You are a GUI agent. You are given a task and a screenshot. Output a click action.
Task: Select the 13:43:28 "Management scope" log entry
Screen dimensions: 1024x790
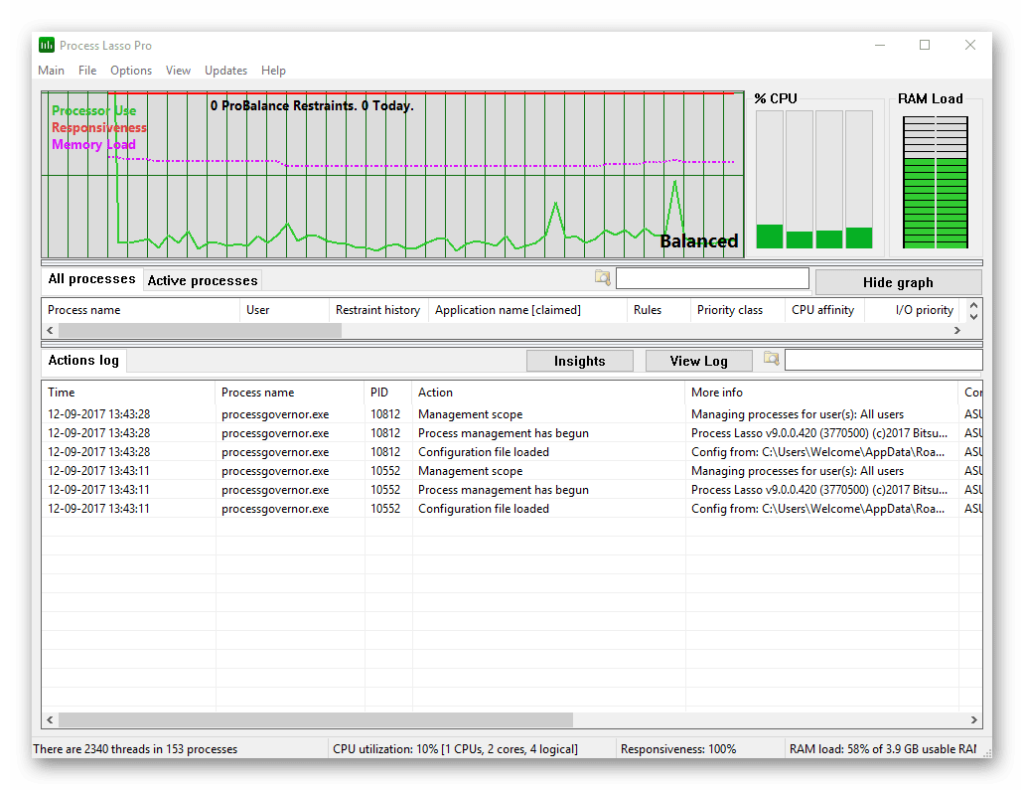pyautogui.click(x=512, y=414)
